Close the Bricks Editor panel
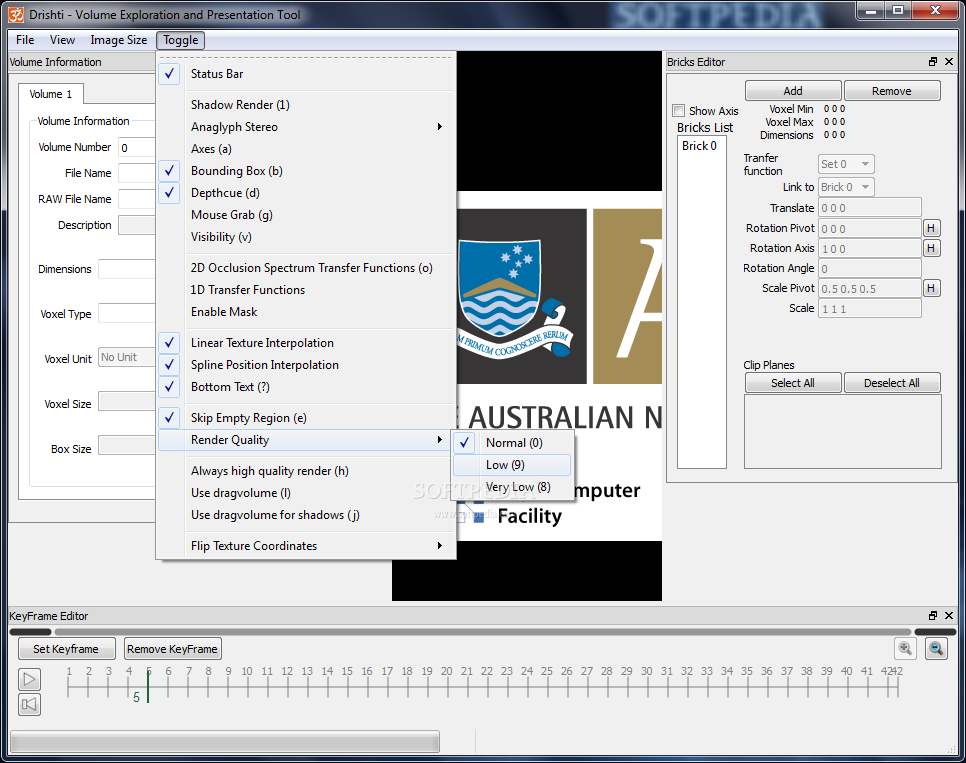Screen dimensions: 966x763 (x=949, y=62)
